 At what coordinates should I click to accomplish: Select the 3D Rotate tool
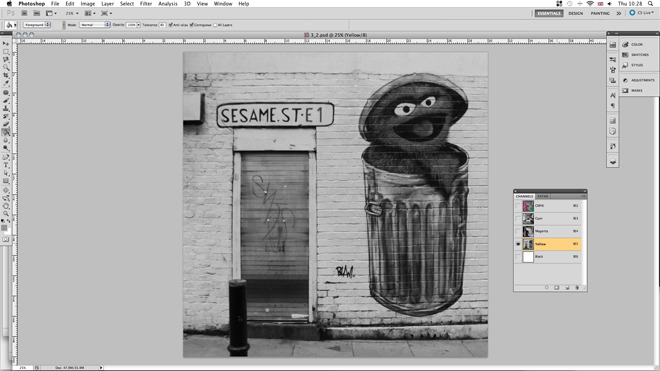pyautogui.click(x=6, y=190)
